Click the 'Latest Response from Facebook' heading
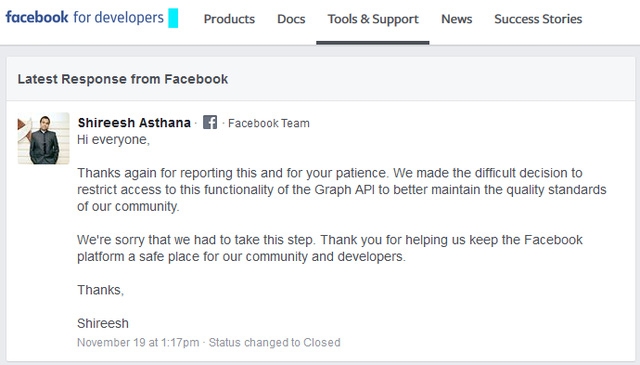 pyautogui.click(x=122, y=79)
